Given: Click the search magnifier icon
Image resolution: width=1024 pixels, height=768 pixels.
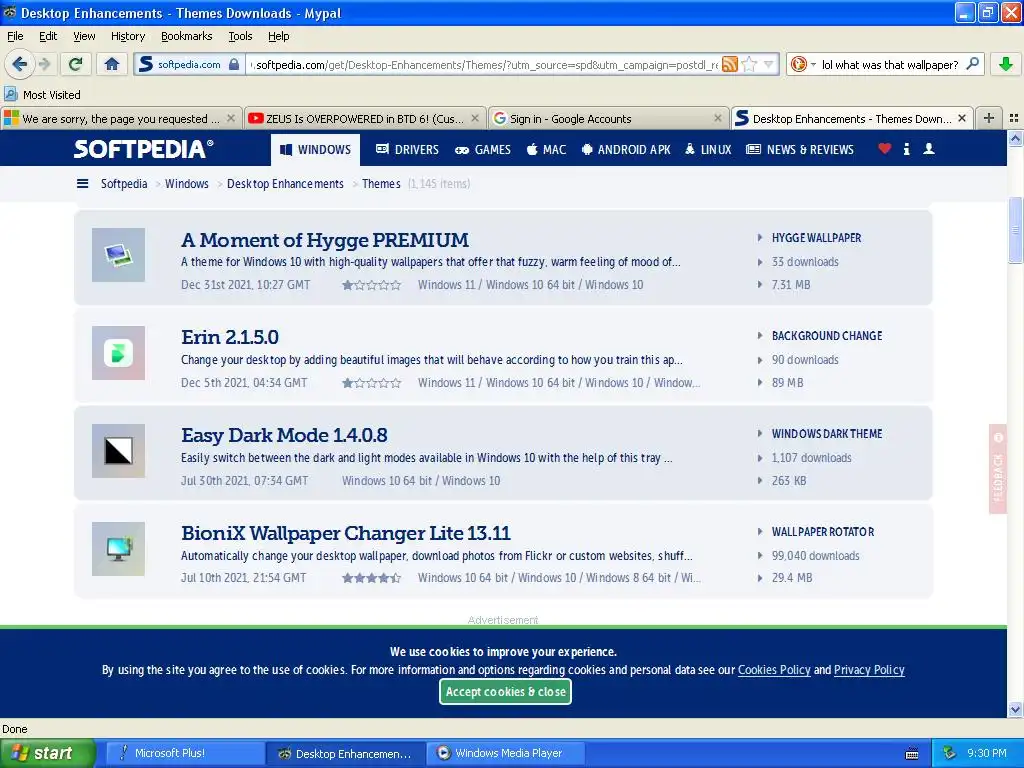Looking at the screenshot, I should (x=972, y=63).
